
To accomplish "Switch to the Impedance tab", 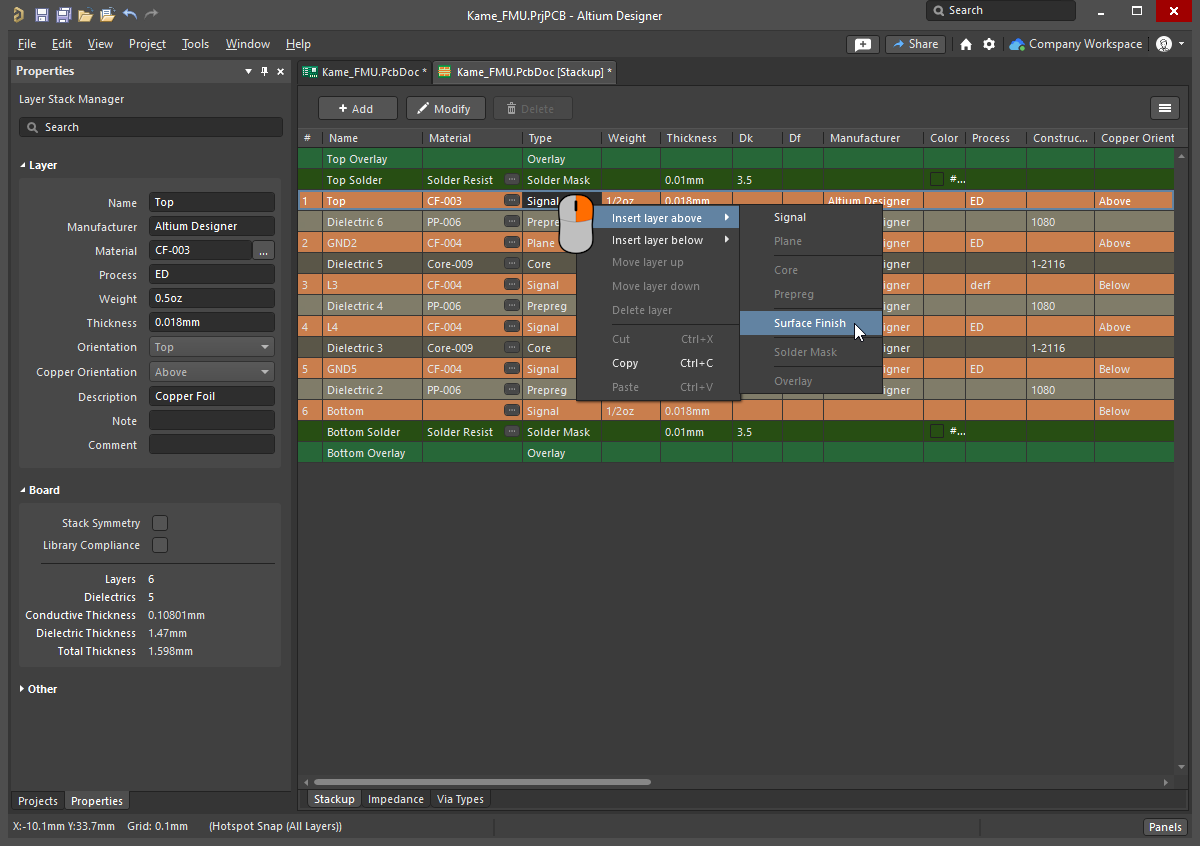I will (396, 799).
